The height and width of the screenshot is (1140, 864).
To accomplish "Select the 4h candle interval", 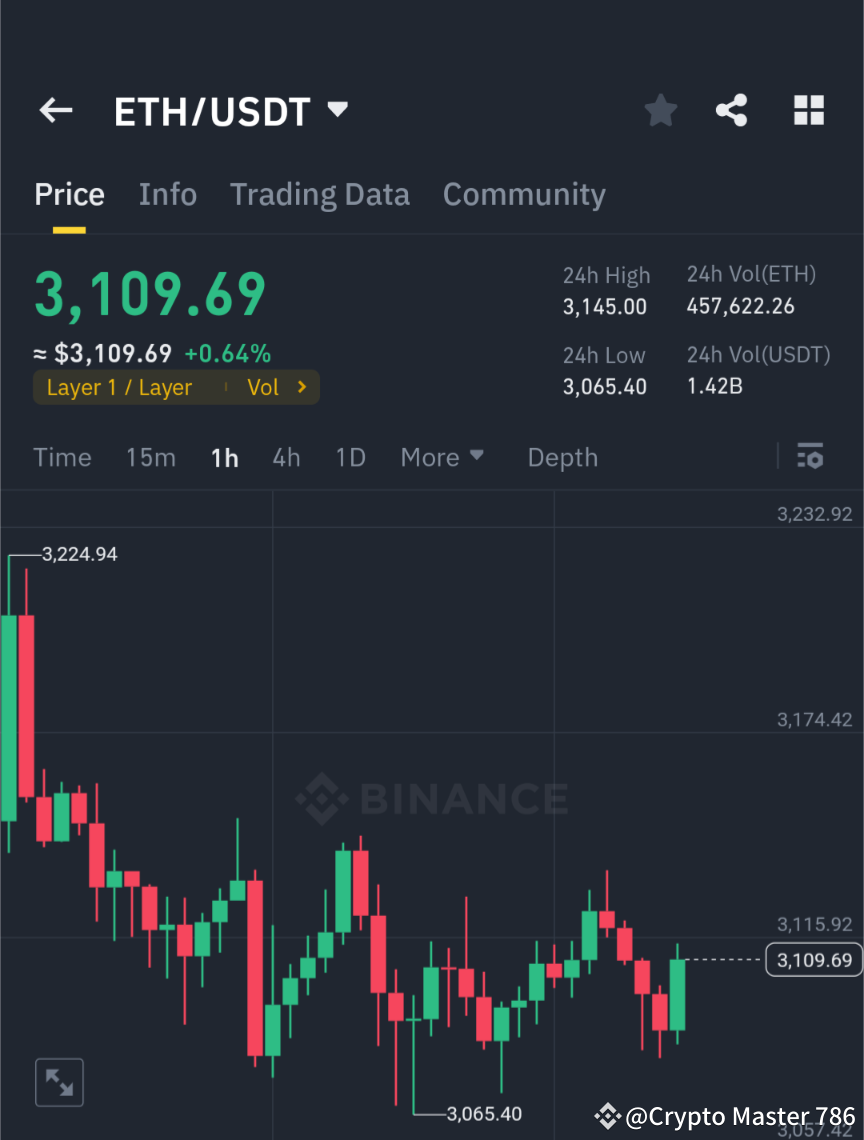I will [287, 457].
